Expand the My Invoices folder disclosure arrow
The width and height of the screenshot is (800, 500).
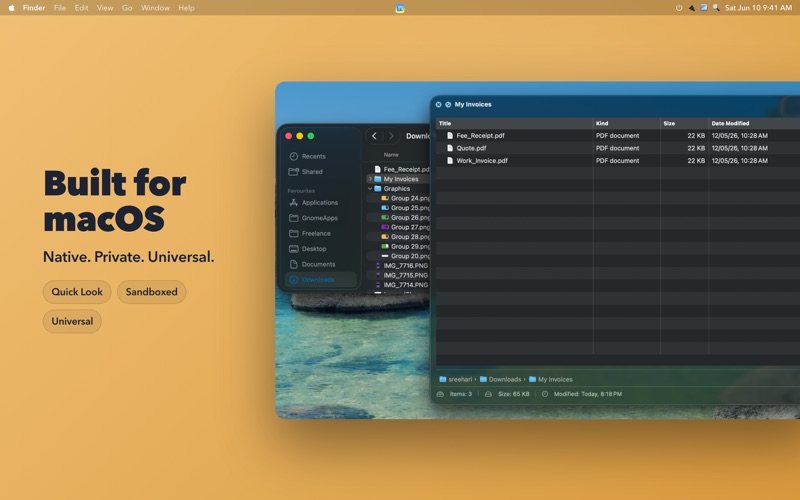click(370, 179)
